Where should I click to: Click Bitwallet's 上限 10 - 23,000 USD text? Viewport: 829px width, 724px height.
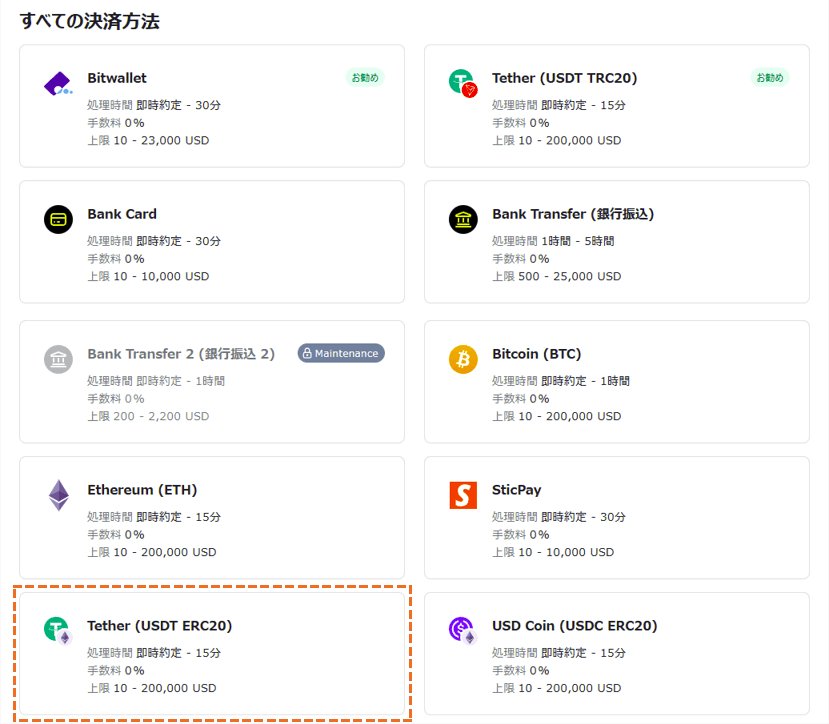(148, 140)
